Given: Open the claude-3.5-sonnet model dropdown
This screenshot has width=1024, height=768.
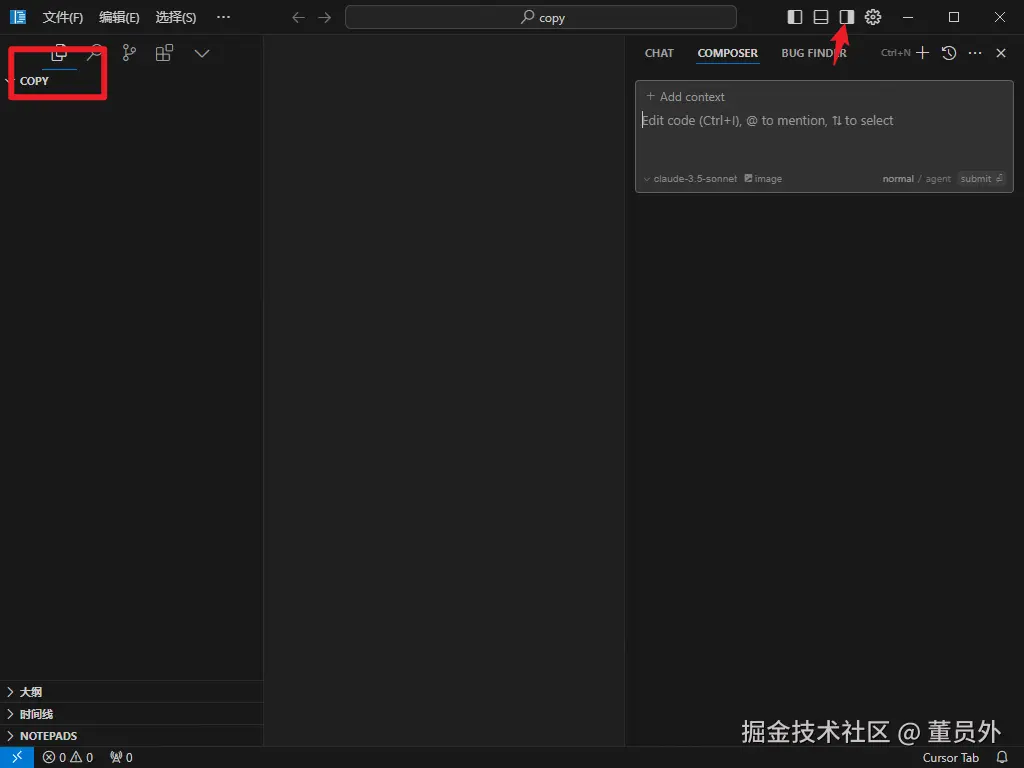Looking at the screenshot, I should coord(690,179).
